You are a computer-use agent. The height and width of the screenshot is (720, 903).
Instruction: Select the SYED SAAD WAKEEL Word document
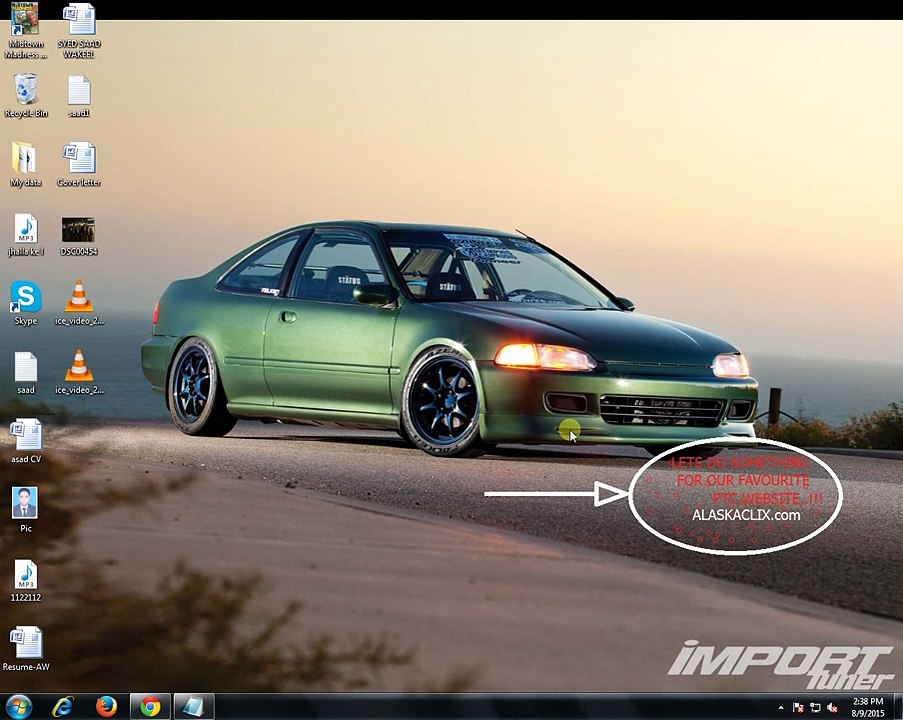(79, 30)
